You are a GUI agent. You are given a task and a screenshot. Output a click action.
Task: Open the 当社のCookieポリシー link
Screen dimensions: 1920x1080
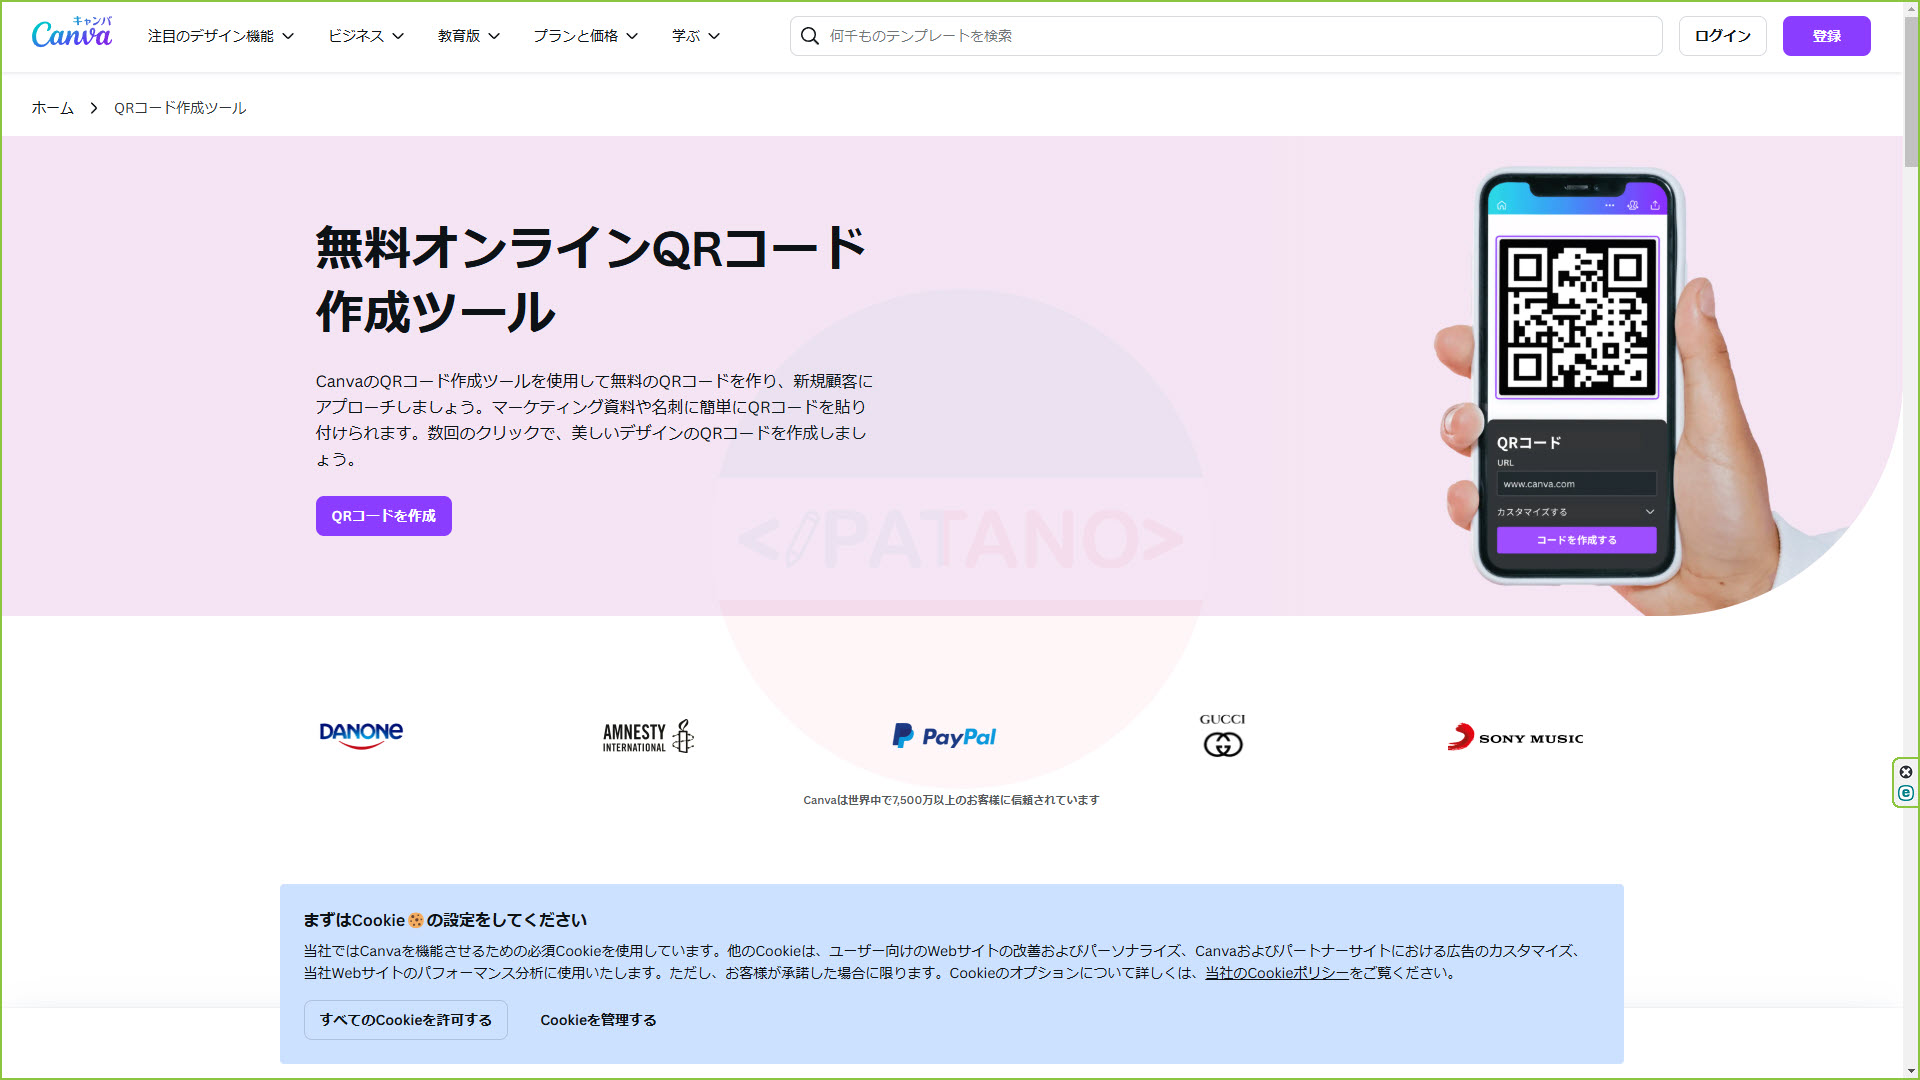point(1277,973)
